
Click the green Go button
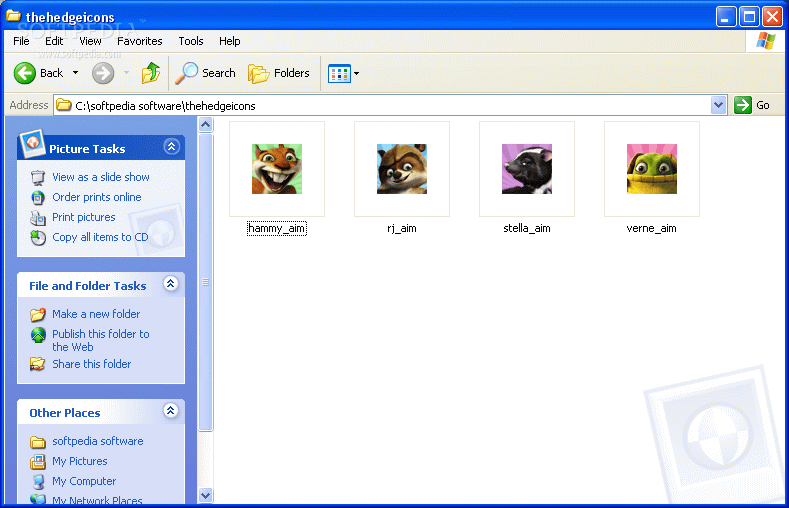click(752, 106)
